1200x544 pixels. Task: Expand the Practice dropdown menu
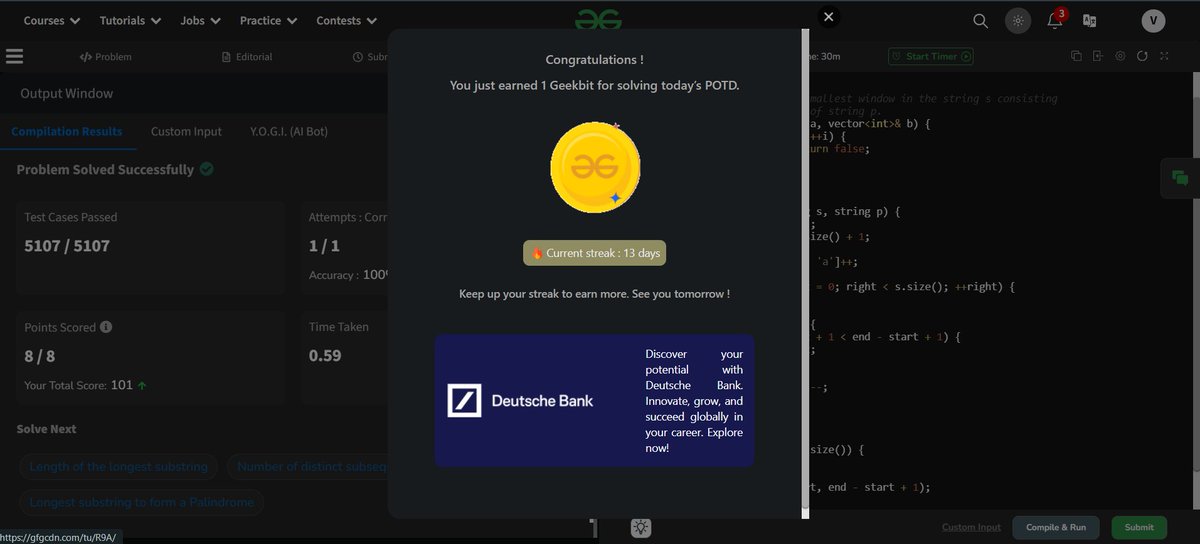268,20
